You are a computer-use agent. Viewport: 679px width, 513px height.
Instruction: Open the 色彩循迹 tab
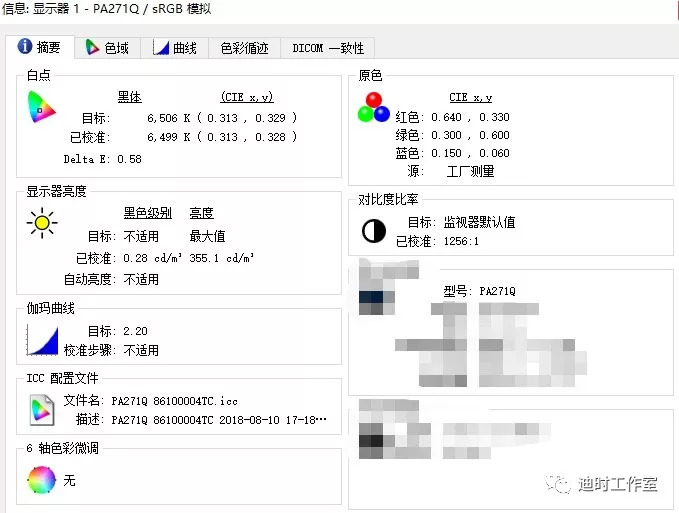[244, 48]
